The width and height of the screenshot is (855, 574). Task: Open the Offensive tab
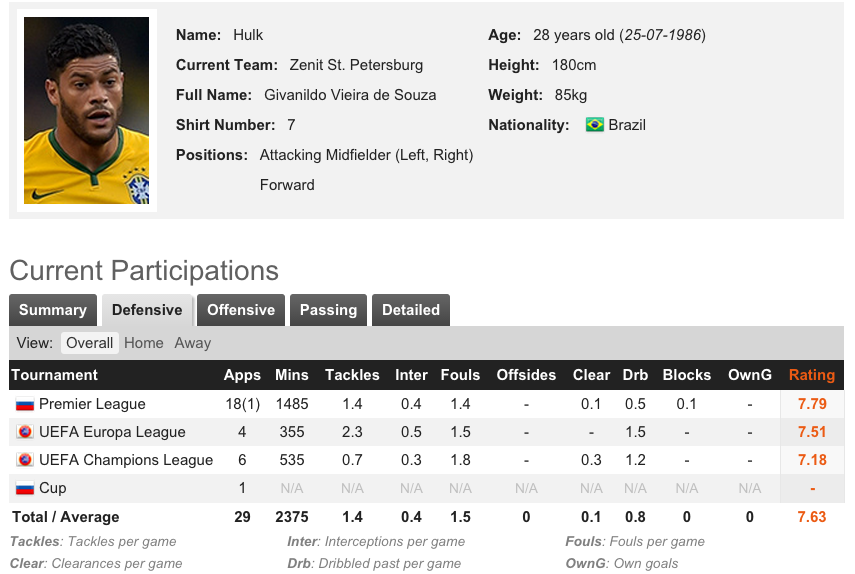point(241,310)
